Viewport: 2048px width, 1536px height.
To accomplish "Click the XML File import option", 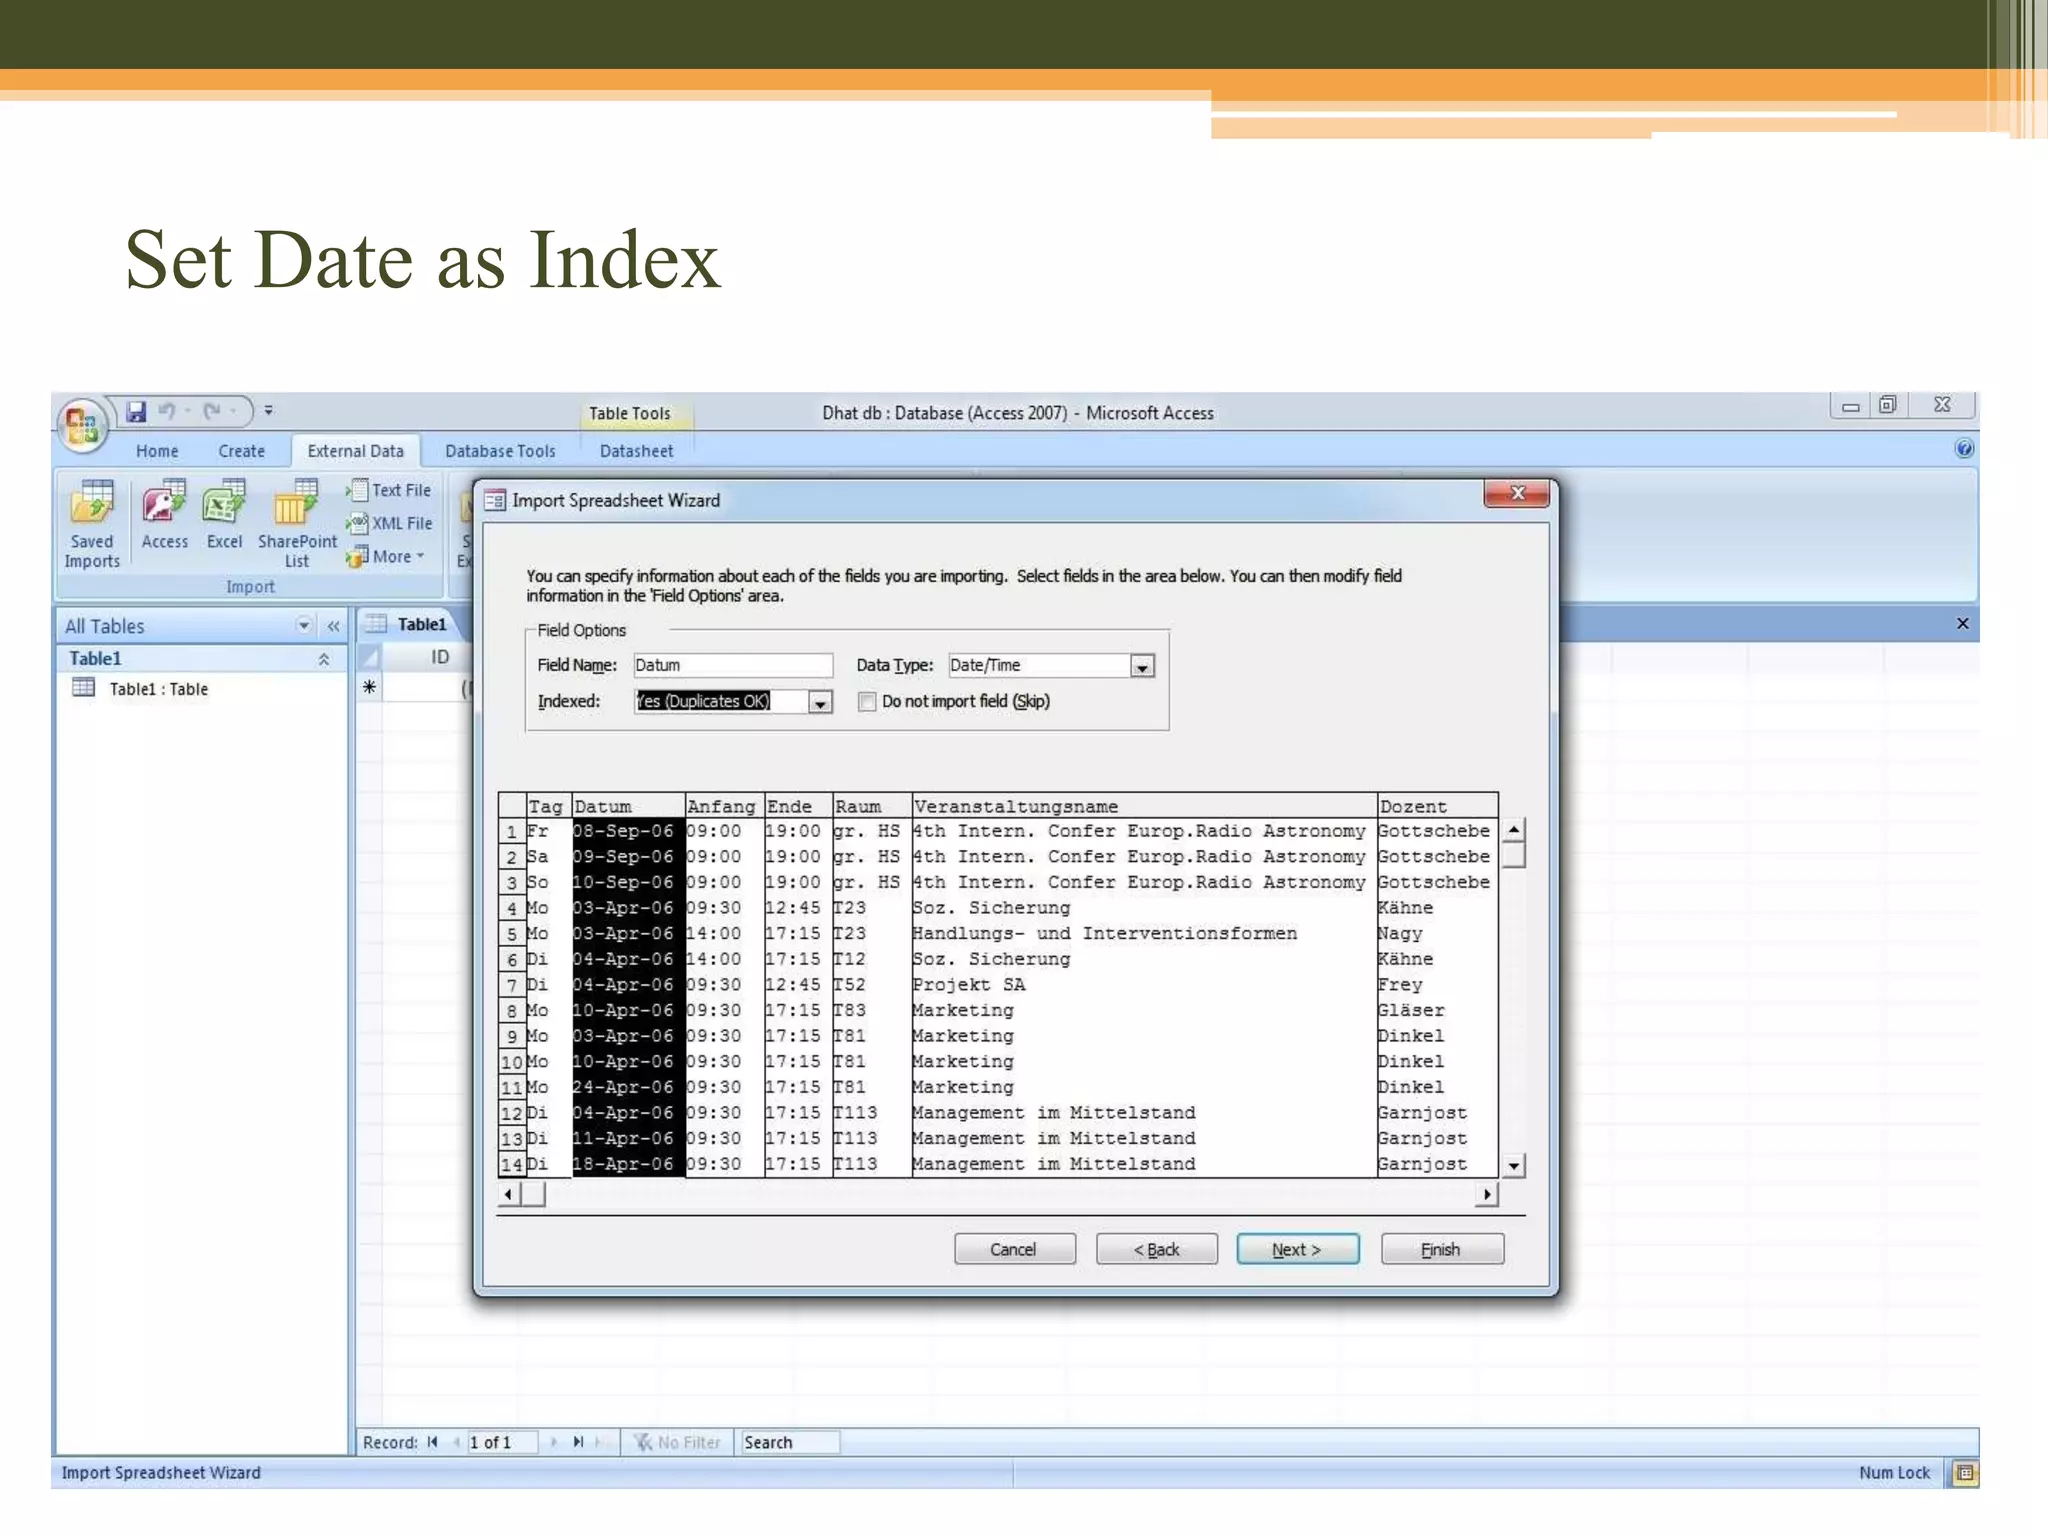I will point(389,523).
